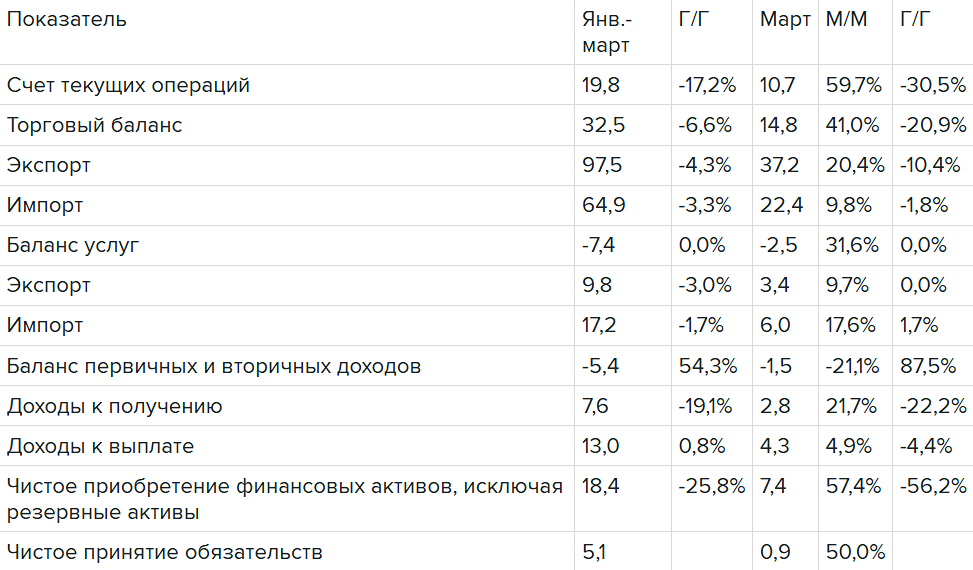Click the -56,2% cell
Viewport: 973px width, 570px height.
click(x=933, y=486)
